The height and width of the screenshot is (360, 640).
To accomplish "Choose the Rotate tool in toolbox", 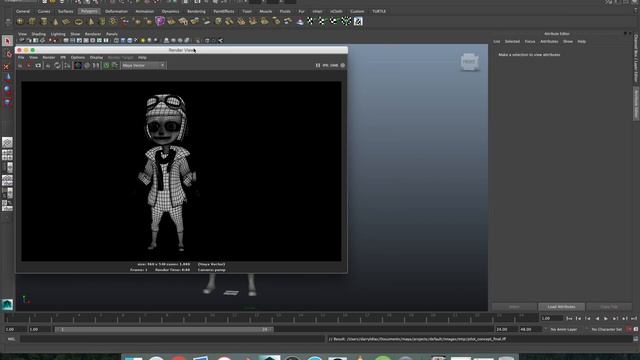I will (7, 89).
